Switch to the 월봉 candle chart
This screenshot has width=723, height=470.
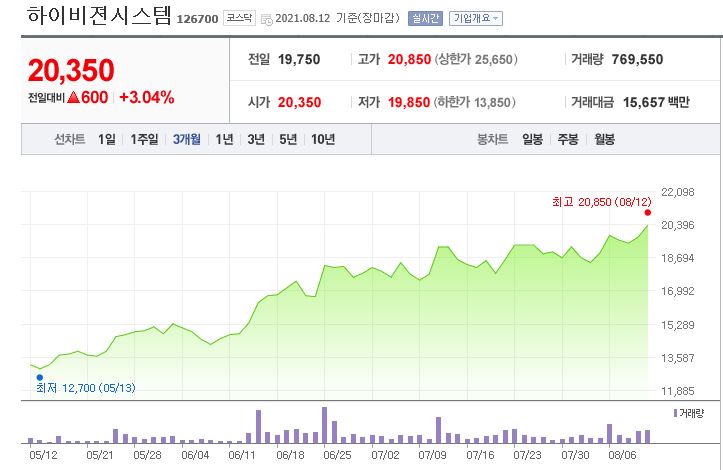tap(604, 139)
